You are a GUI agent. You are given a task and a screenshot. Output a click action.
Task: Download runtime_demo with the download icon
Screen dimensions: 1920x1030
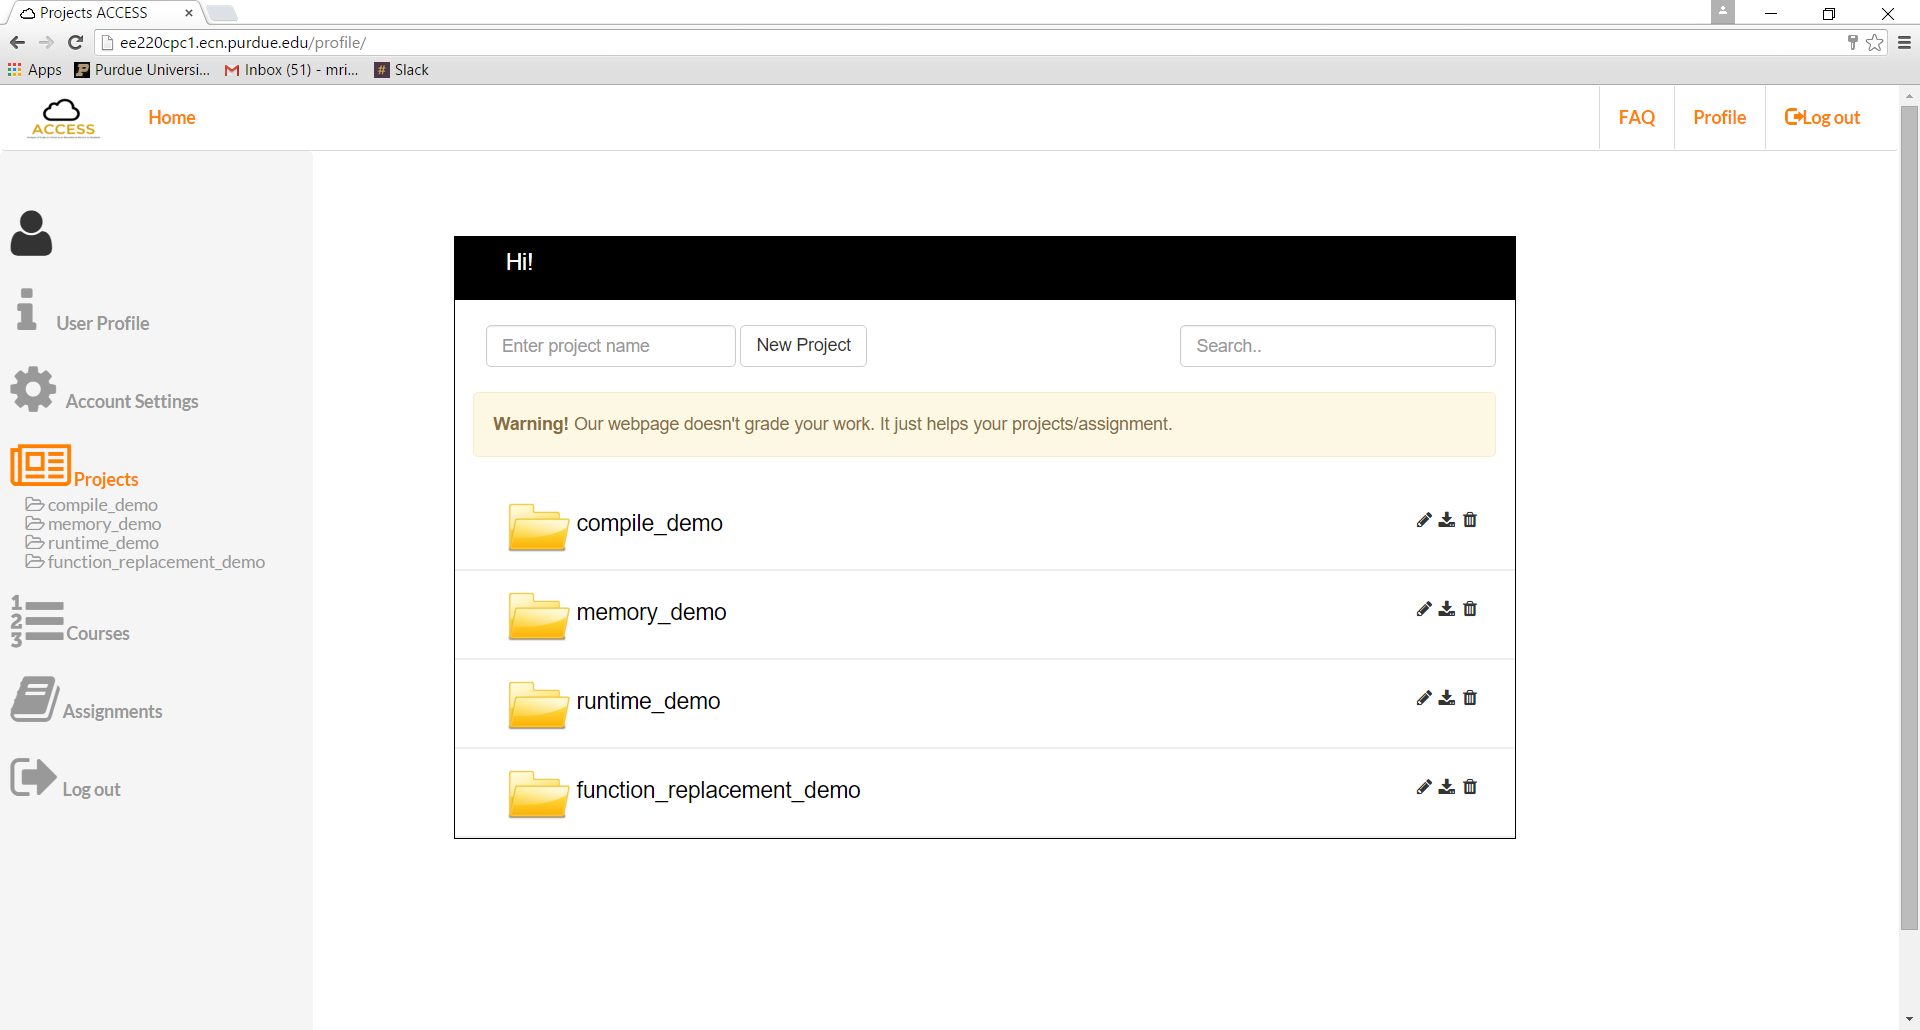[x=1447, y=698]
